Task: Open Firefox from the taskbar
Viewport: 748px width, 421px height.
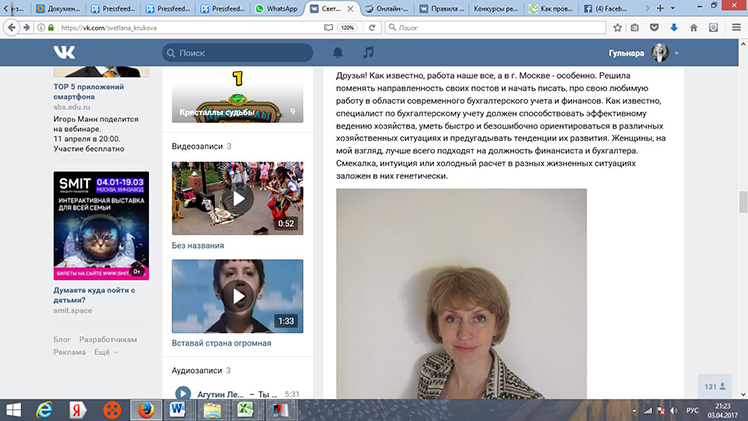Action: (146, 410)
